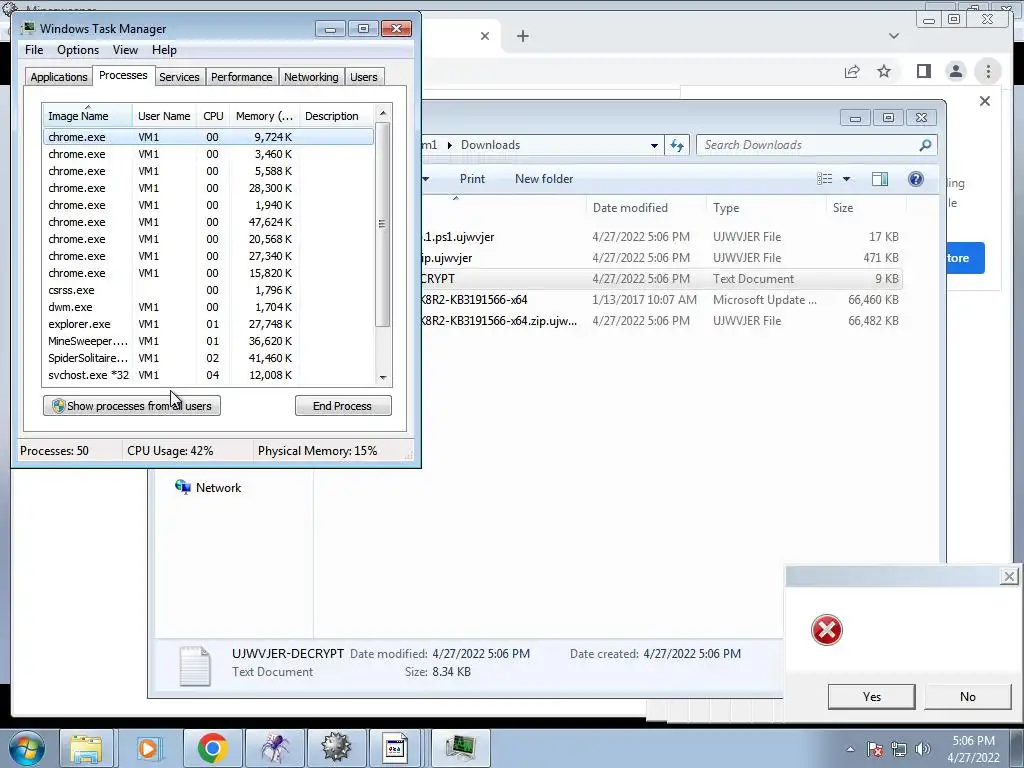Select the explorer.exe process row
1024x768 pixels.
tap(208, 324)
